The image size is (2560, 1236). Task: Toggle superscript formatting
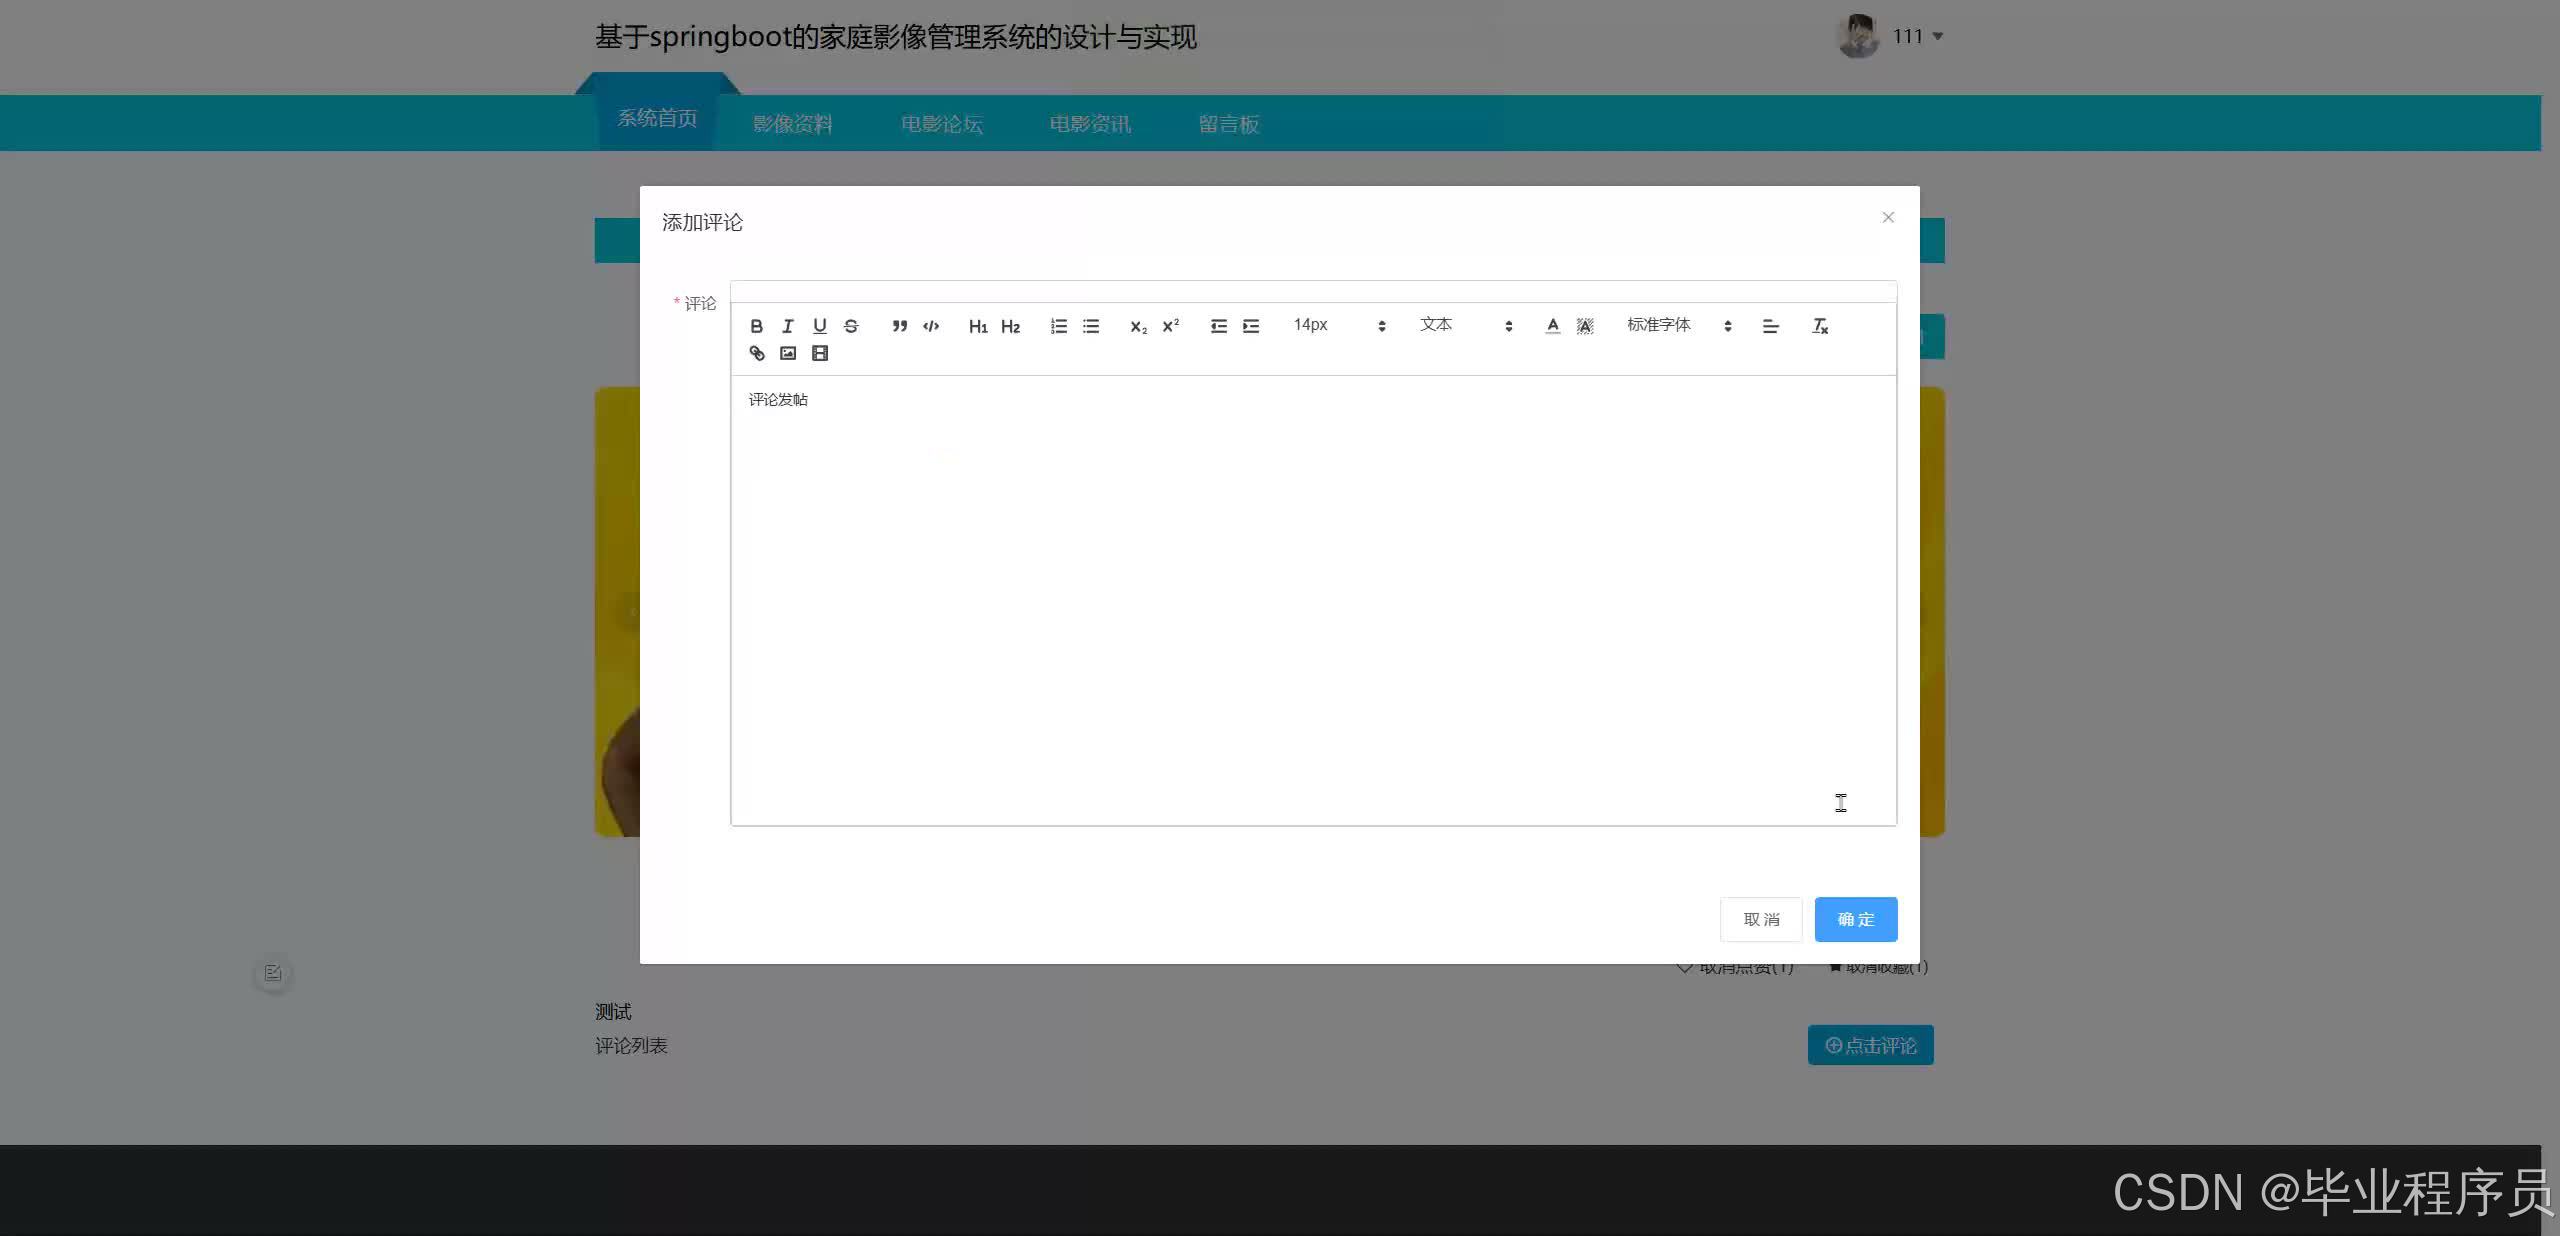point(1169,326)
